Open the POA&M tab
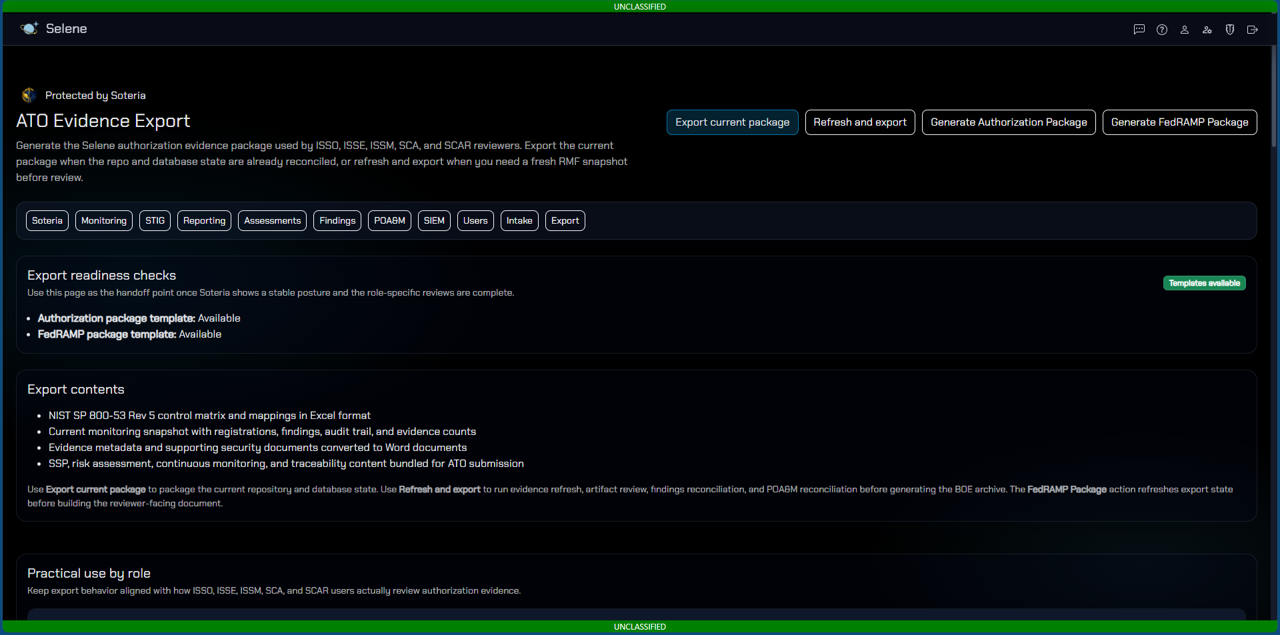Viewport: 1280px width, 635px height. pos(389,221)
